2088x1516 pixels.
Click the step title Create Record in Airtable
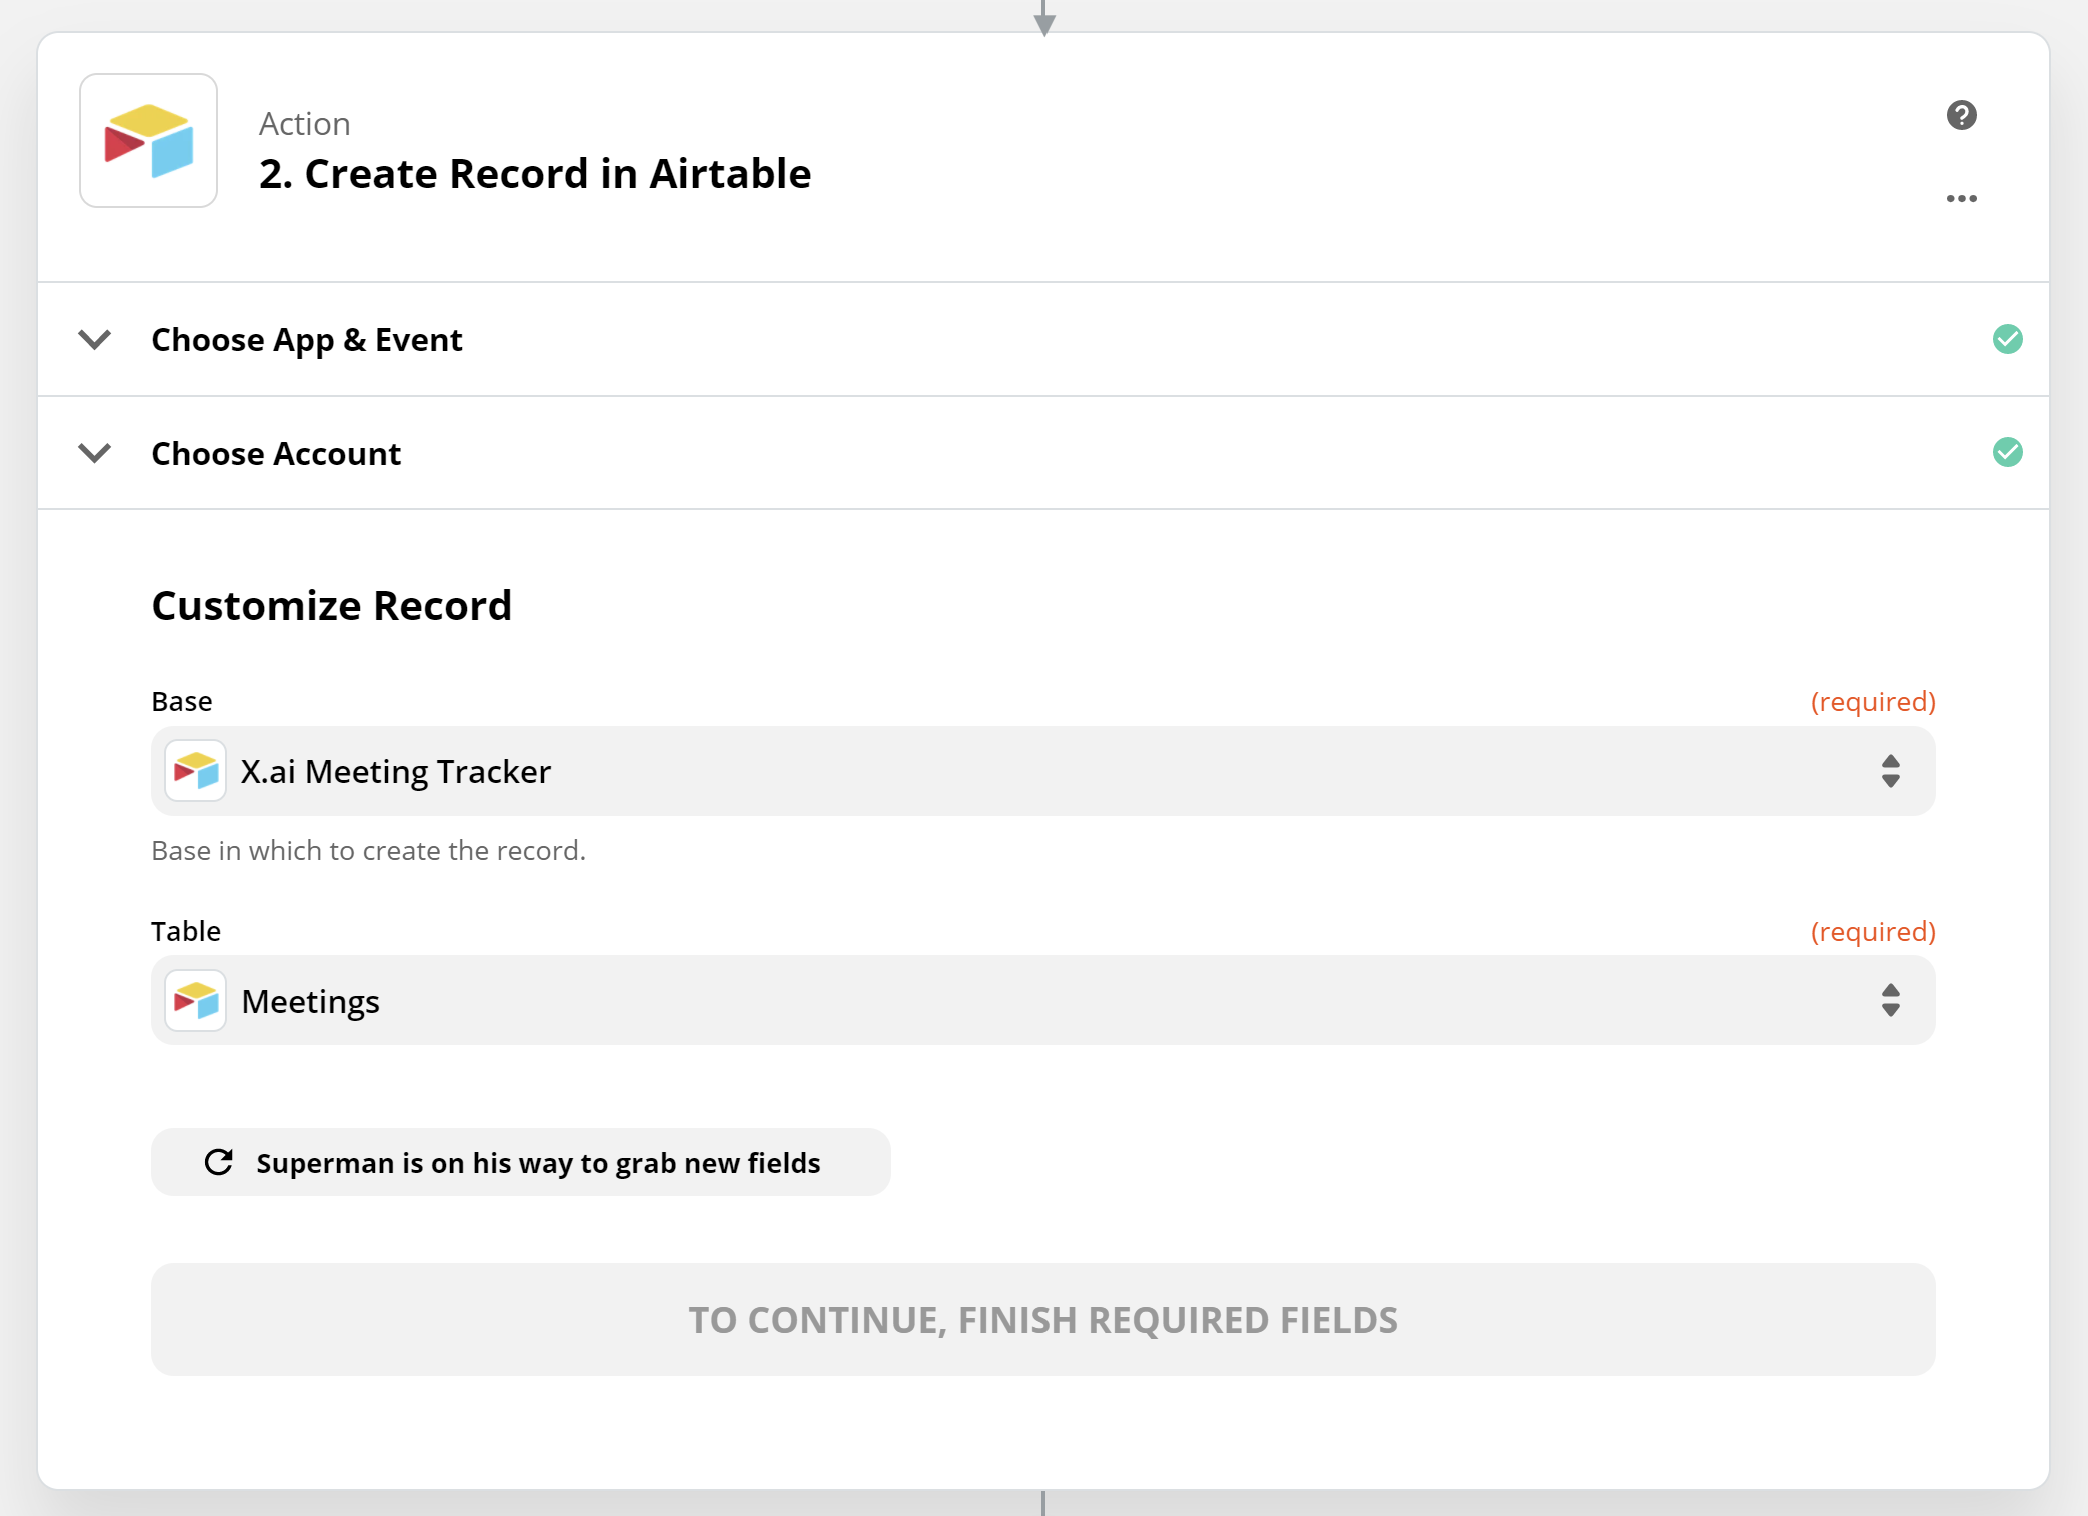click(535, 173)
